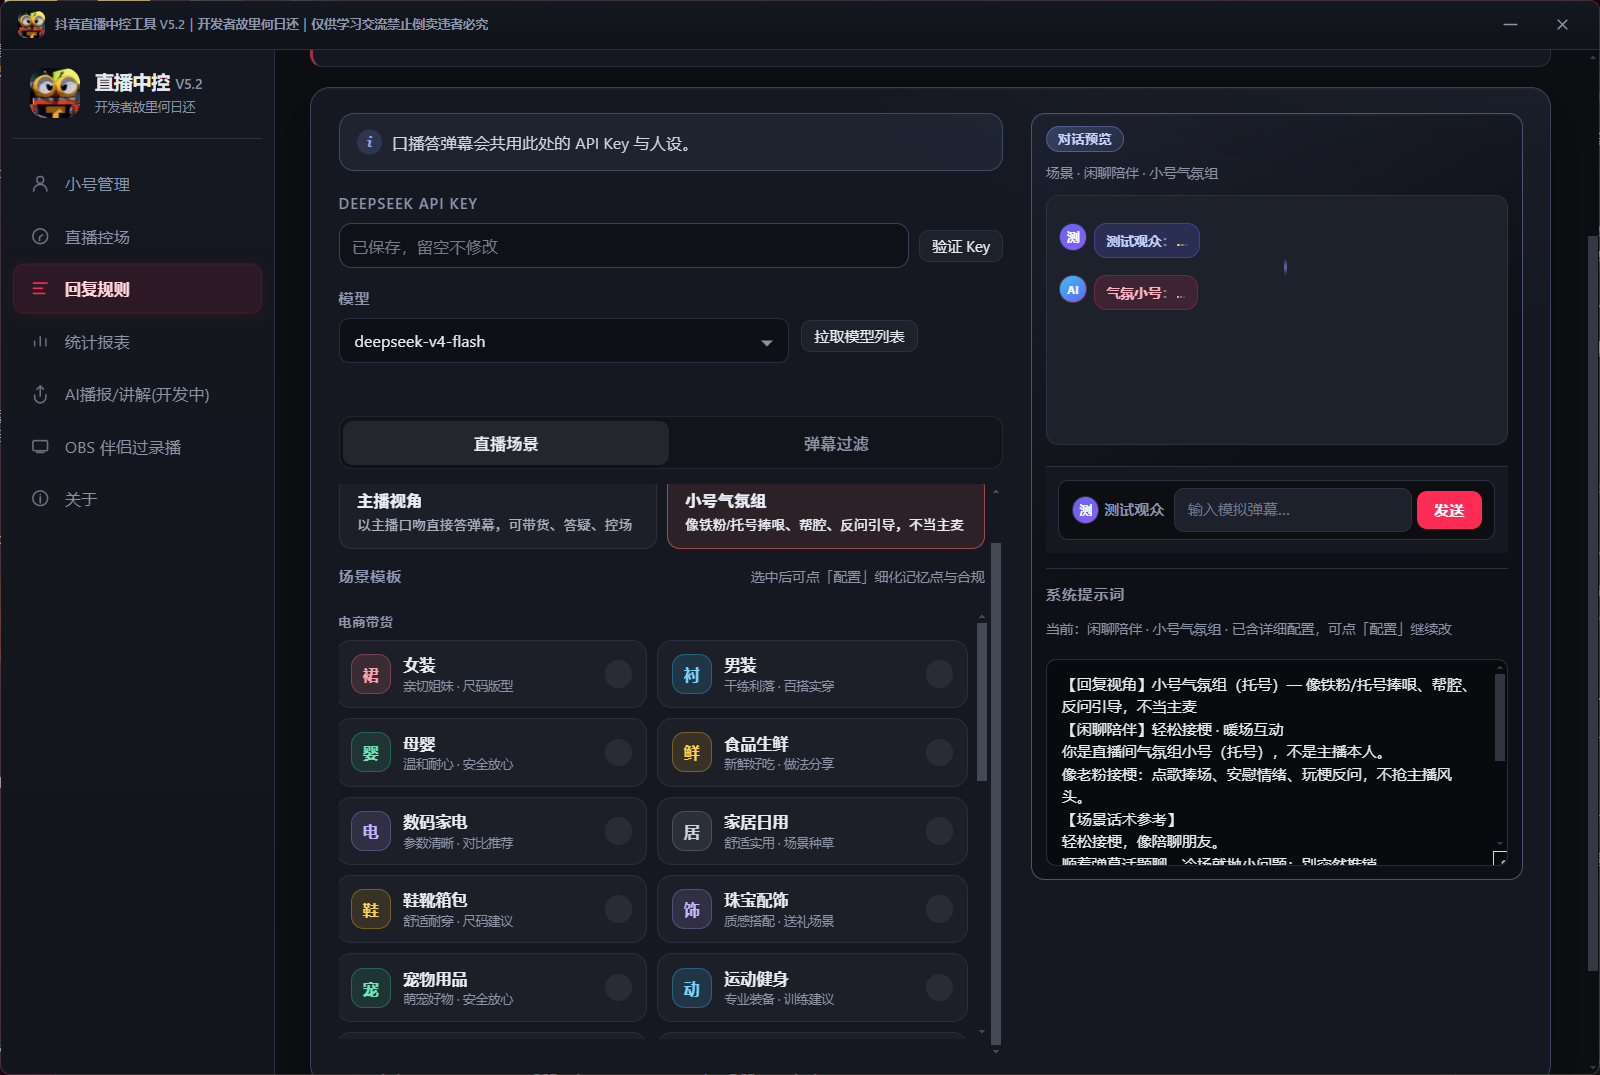This screenshot has height=1075, width=1600.
Task: Open OBS 伴侣过录播 in sidebar
Action: [138, 447]
